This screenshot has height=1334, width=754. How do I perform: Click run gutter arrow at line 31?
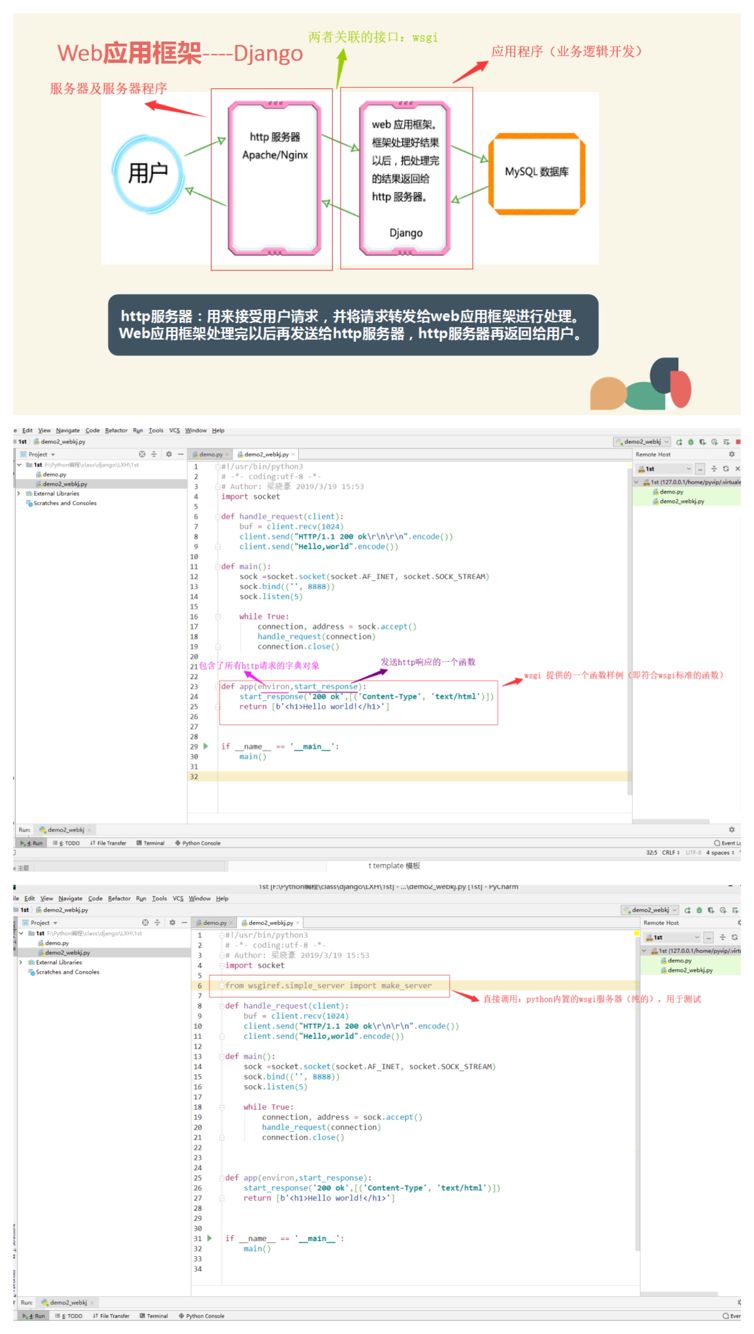point(209,1238)
